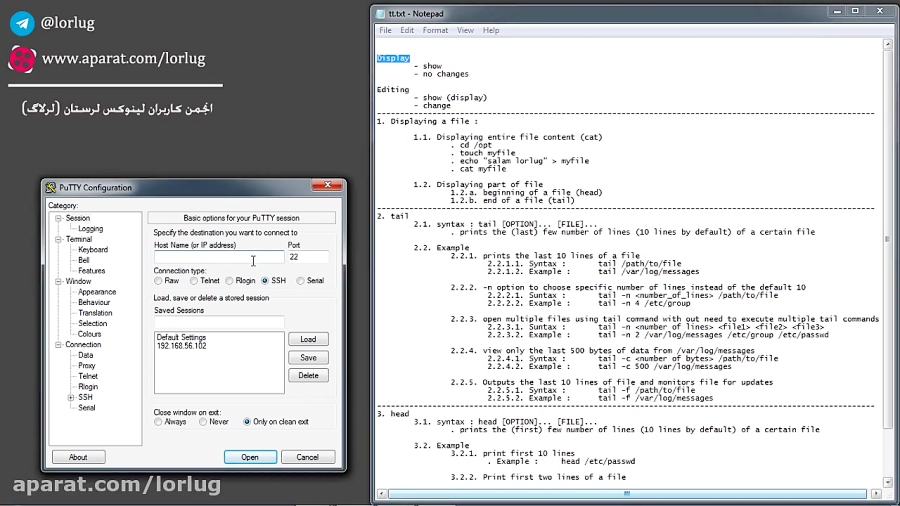Image resolution: width=900 pixels, height=506 pixels.
Task: Collapse the Session tree node
Action: [58, 218]
